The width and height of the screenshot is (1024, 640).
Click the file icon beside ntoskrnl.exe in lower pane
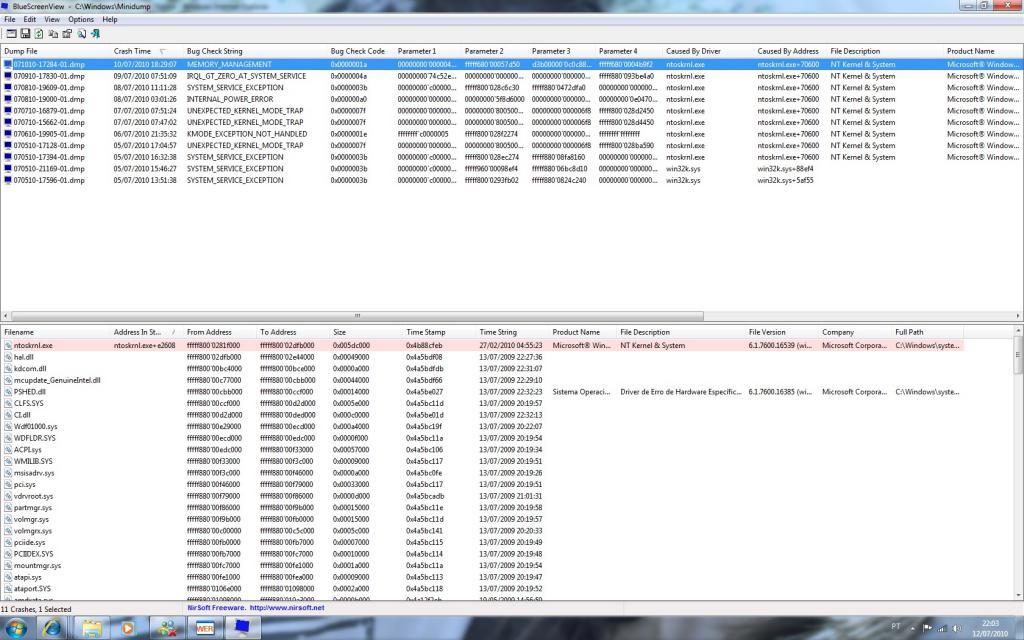(8, 345)
